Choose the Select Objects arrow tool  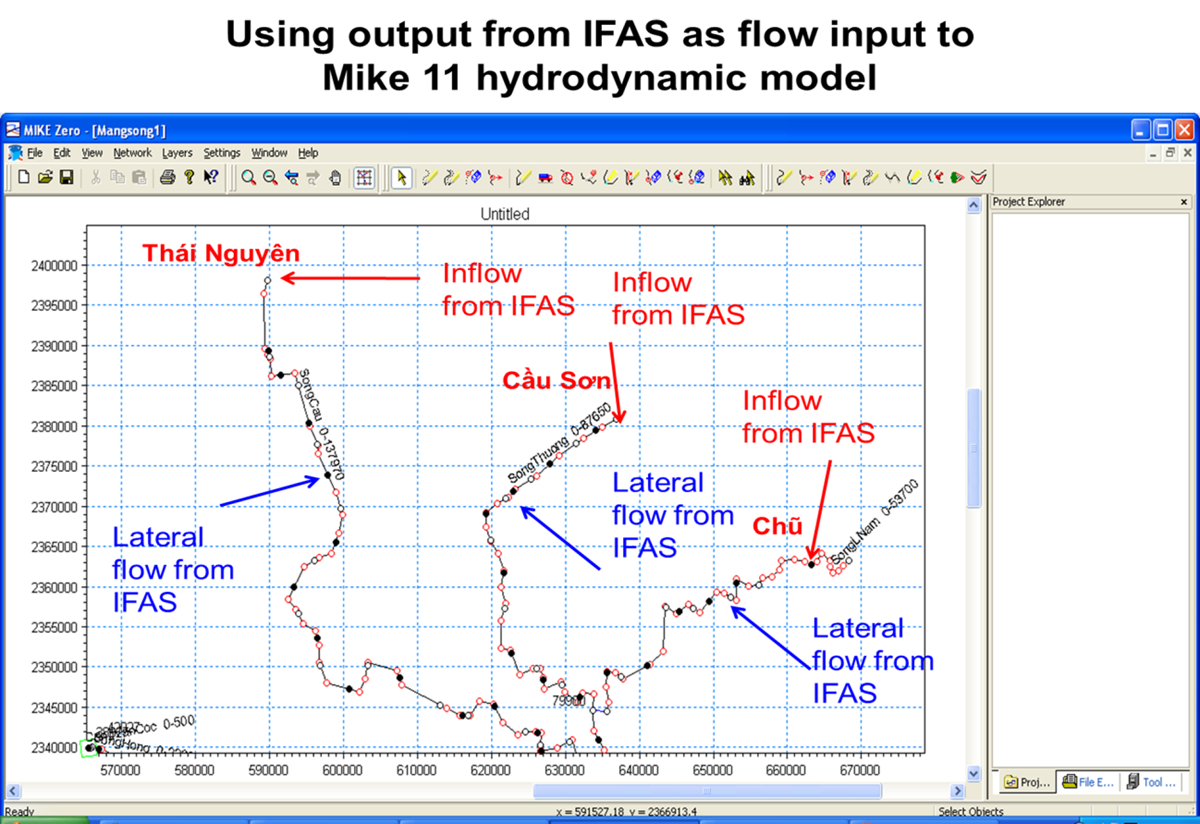point(400,177)
